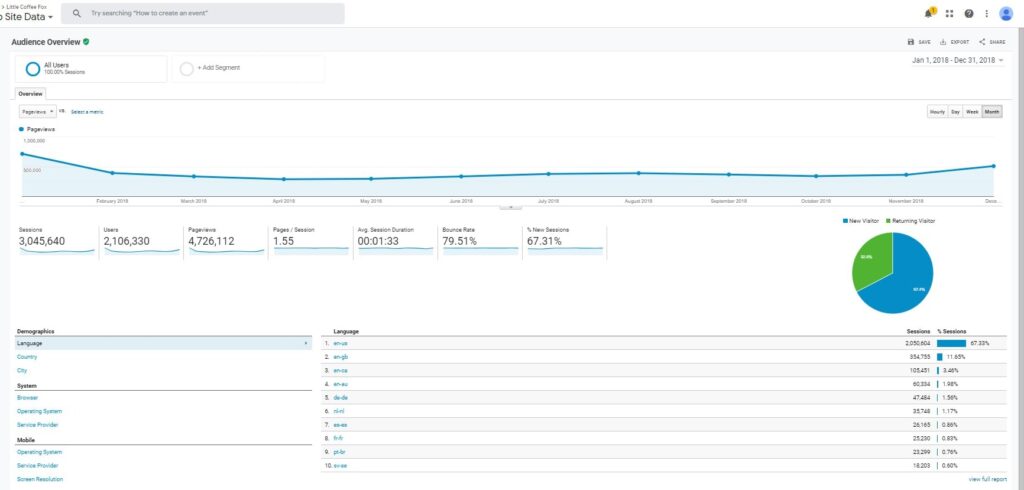Open the Pageviews metric dropdown
This screenshot has width=1024, height=490.
point(37,112)
